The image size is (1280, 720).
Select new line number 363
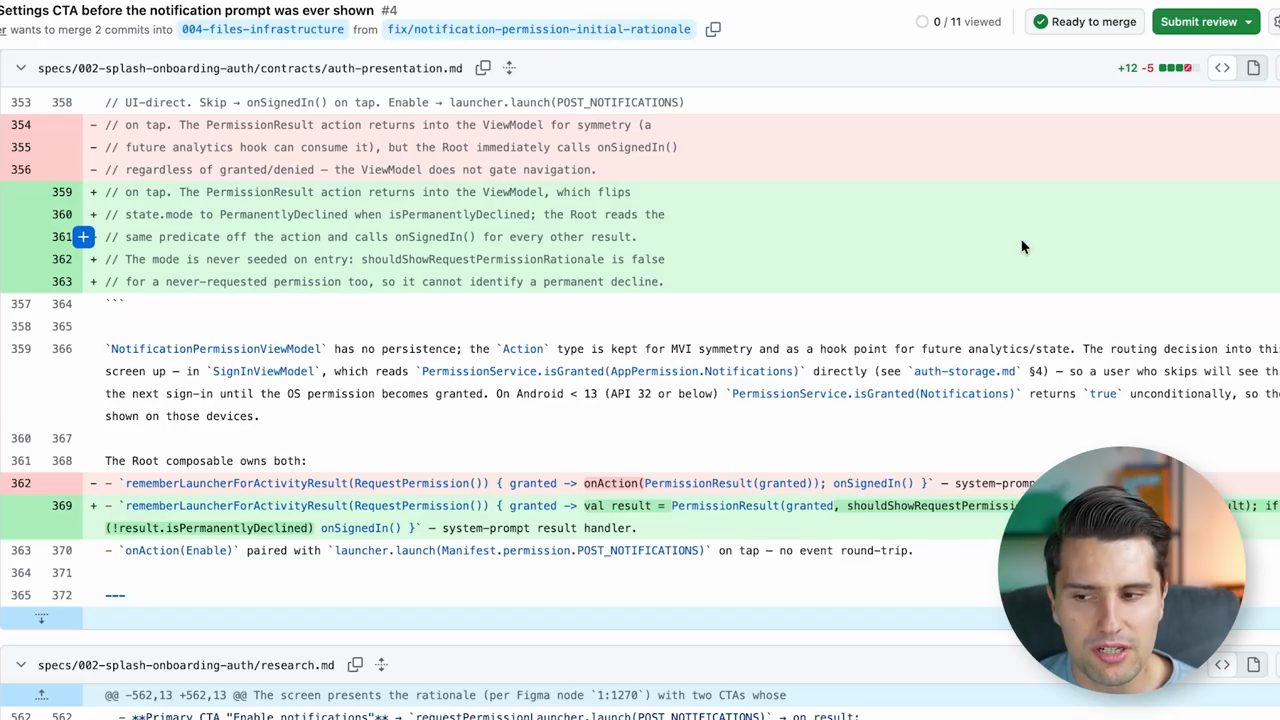pos(62,282)
